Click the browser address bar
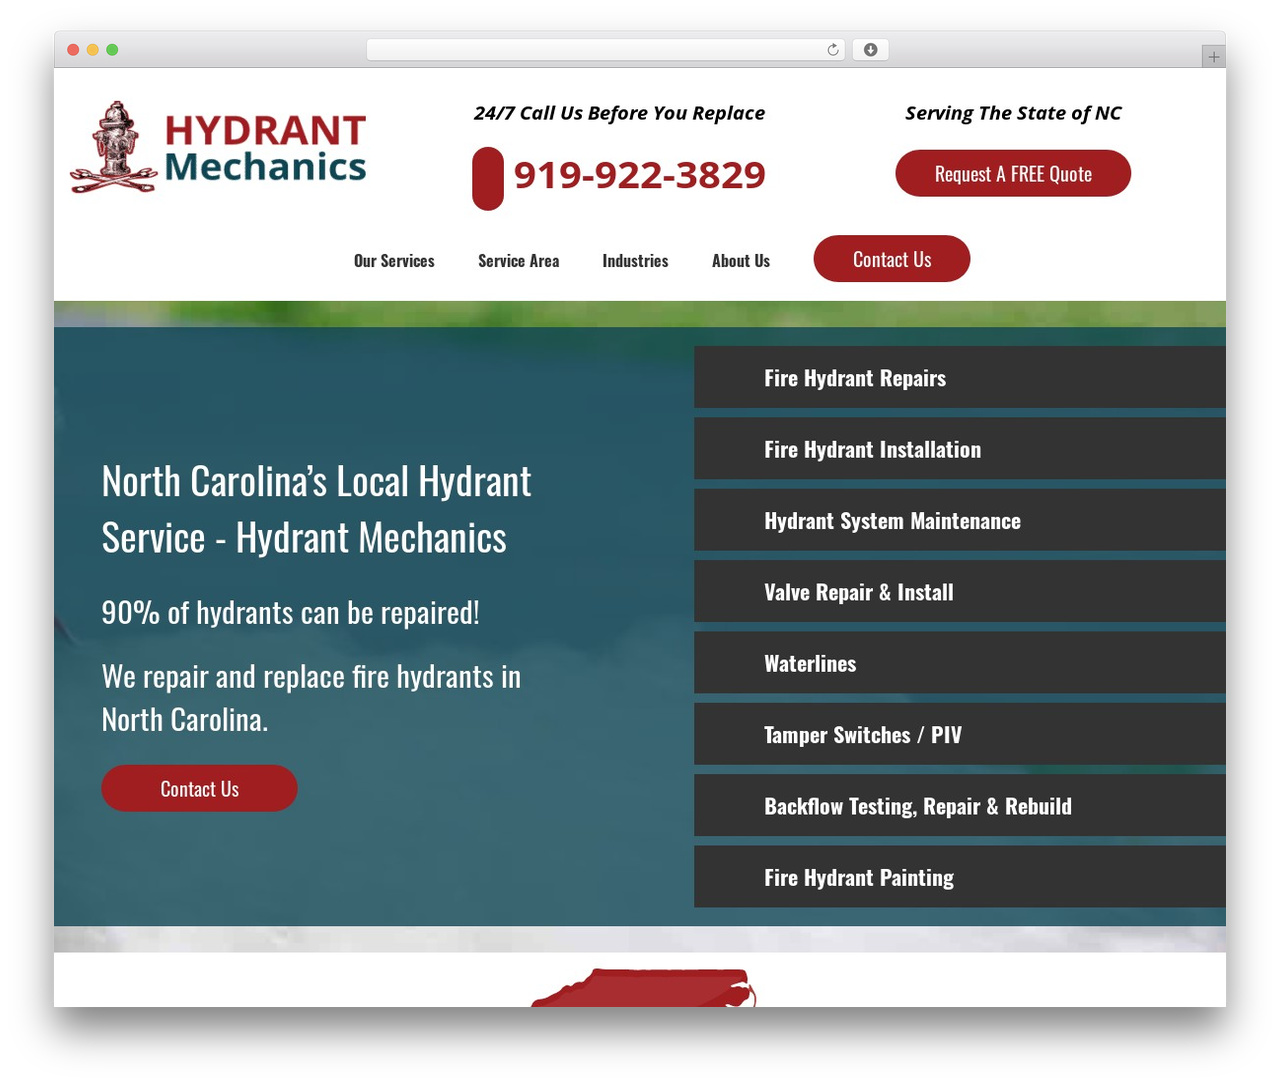 click(x=605, y=50)
